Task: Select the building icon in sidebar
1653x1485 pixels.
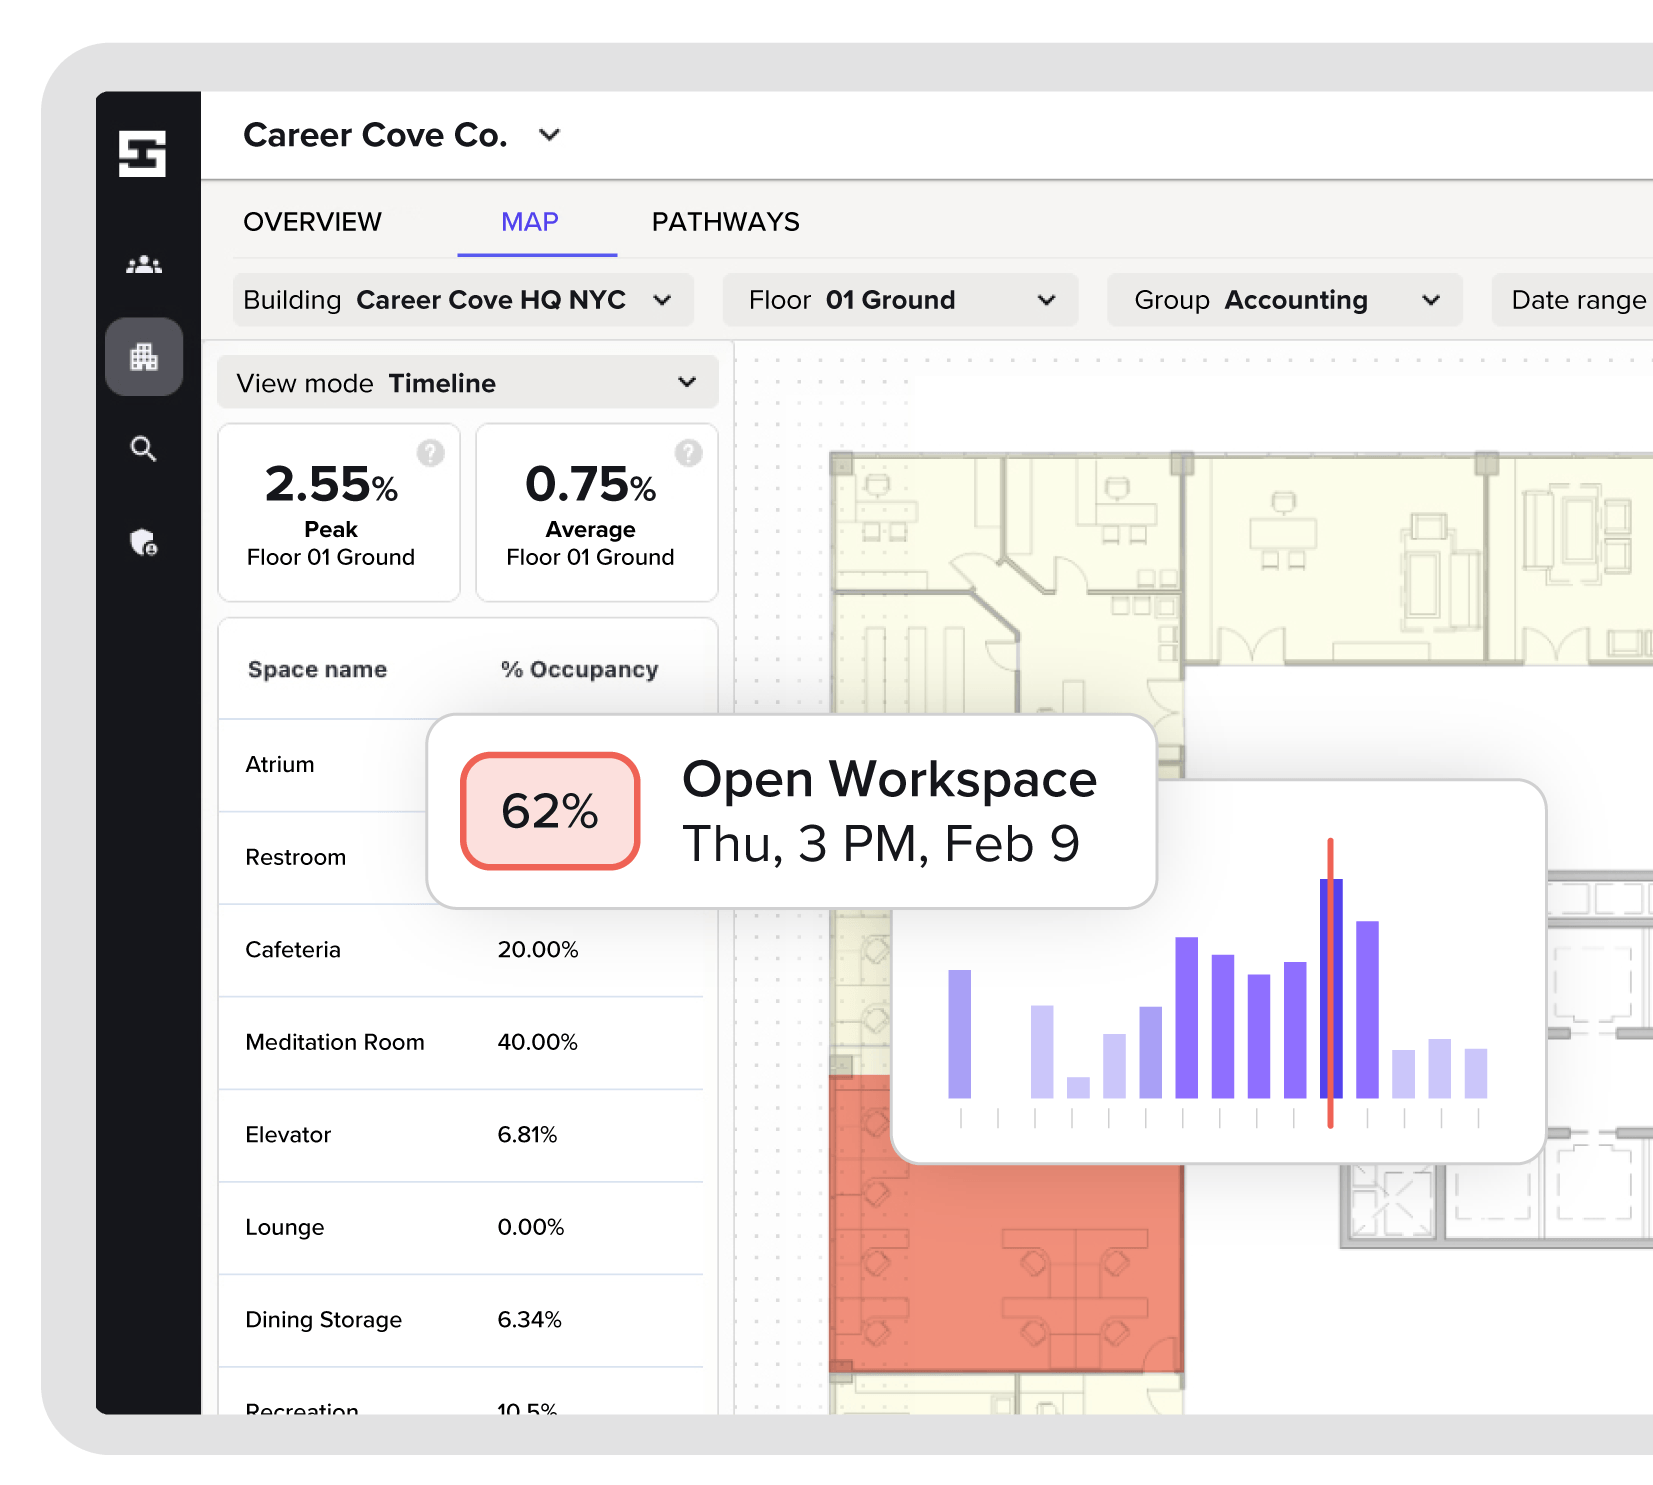Action: pos(144,357)
